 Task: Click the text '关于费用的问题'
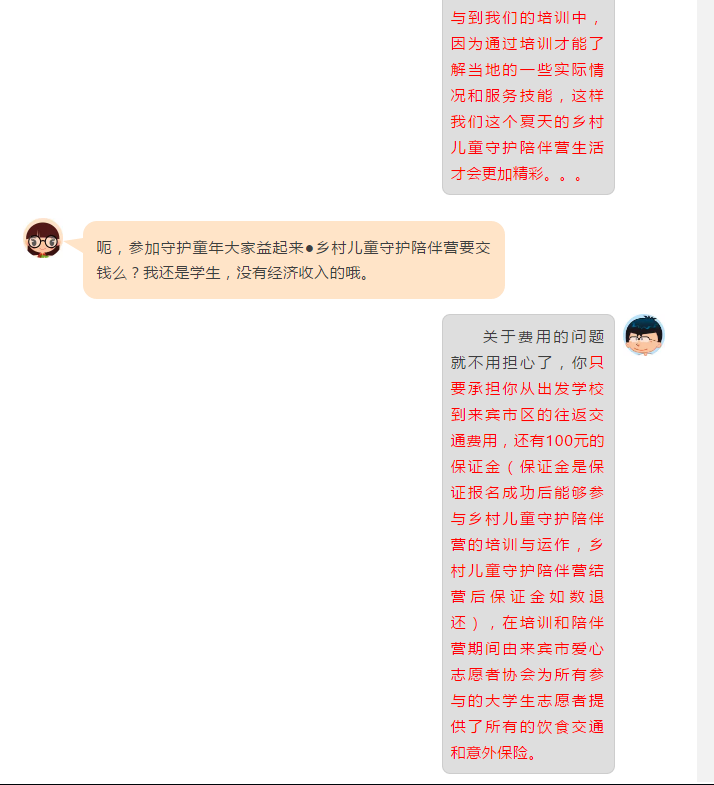click(x=543, y=336)
